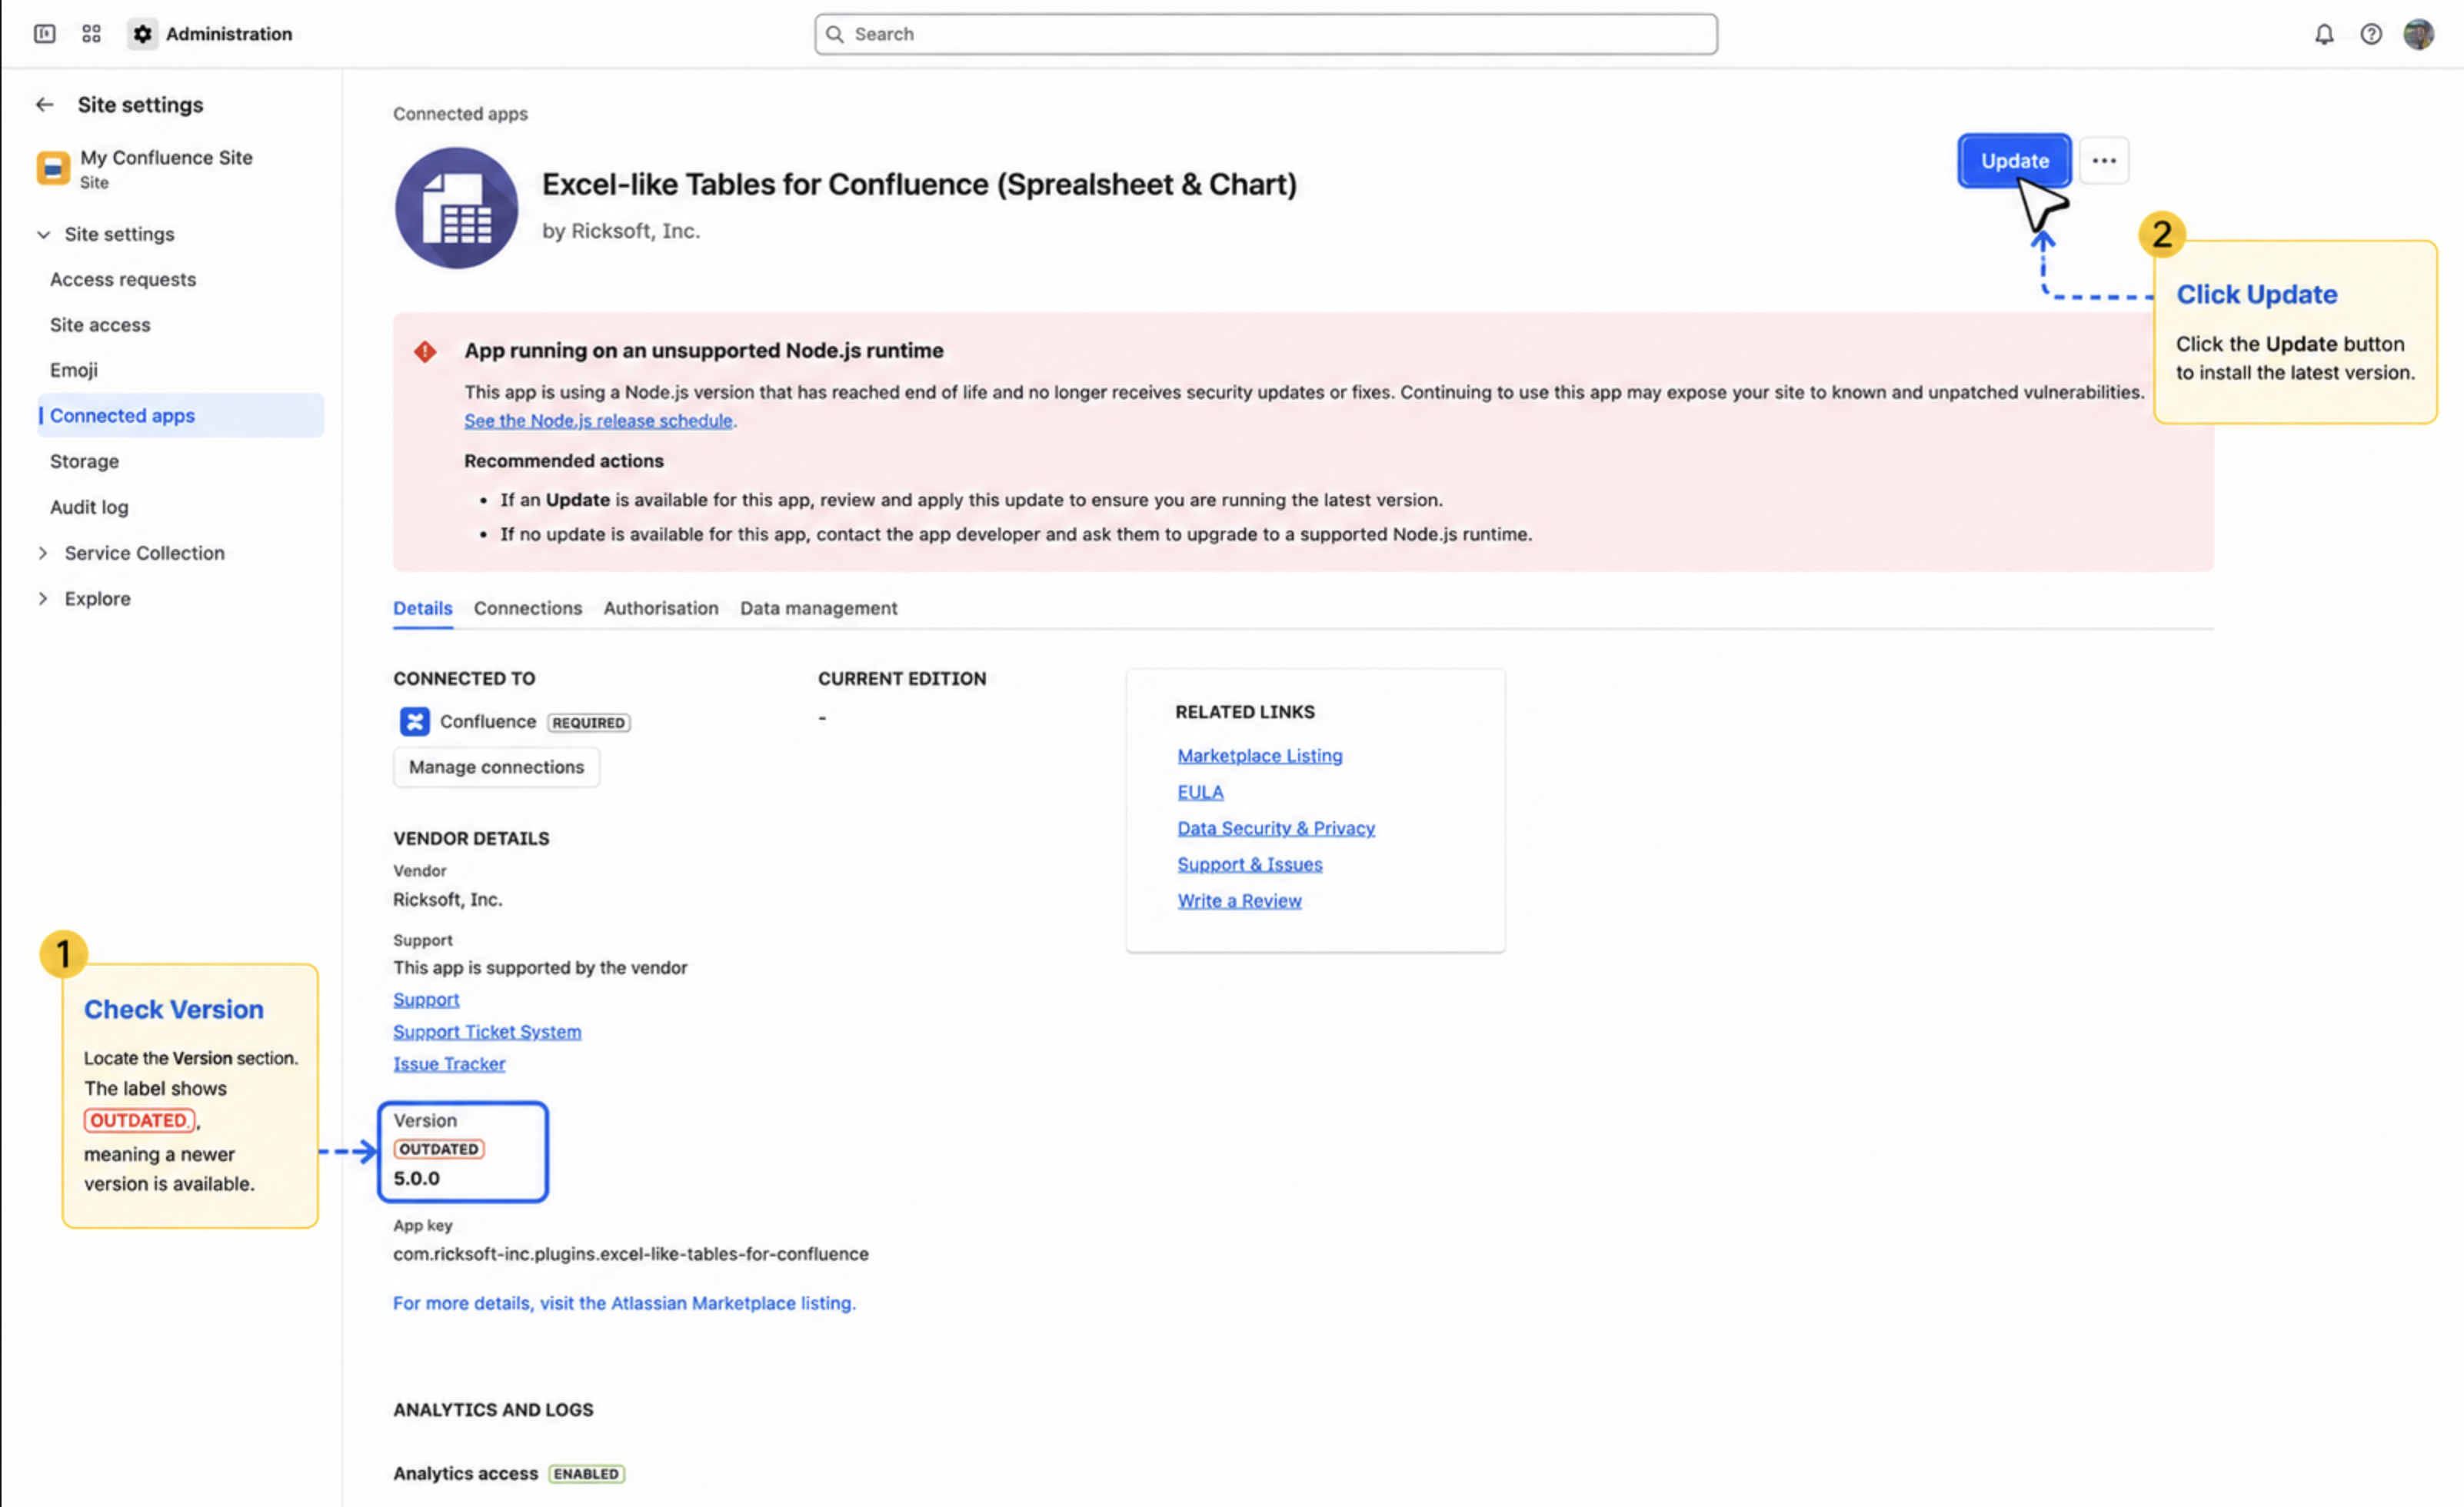Go back using the Site settings arrow
The image size is (2464, 1507).
pos(45,105)
